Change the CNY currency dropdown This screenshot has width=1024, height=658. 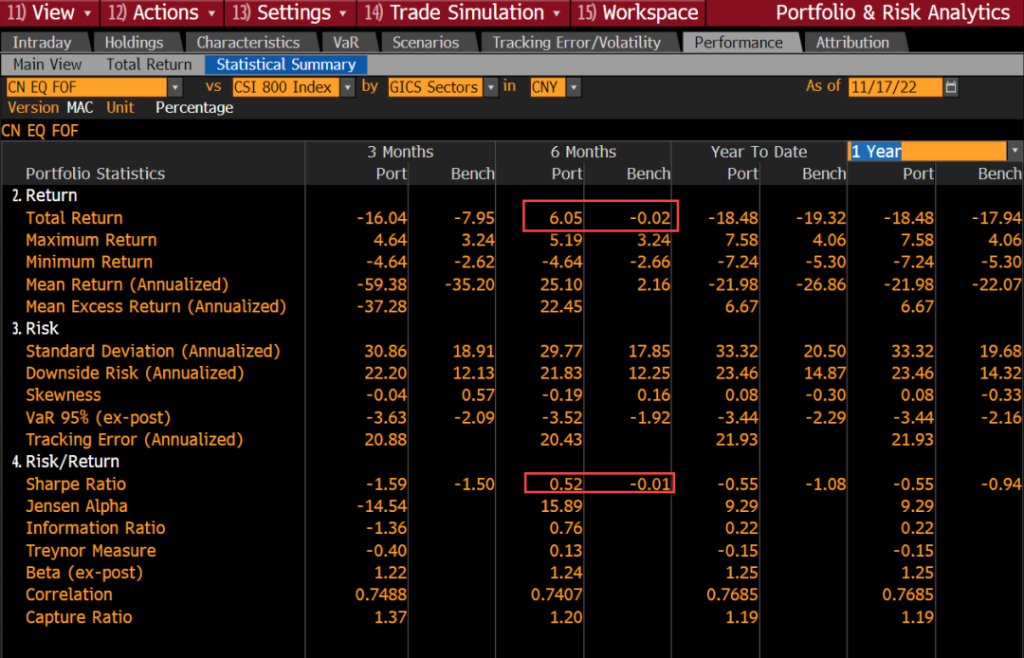tap(573, 87)
